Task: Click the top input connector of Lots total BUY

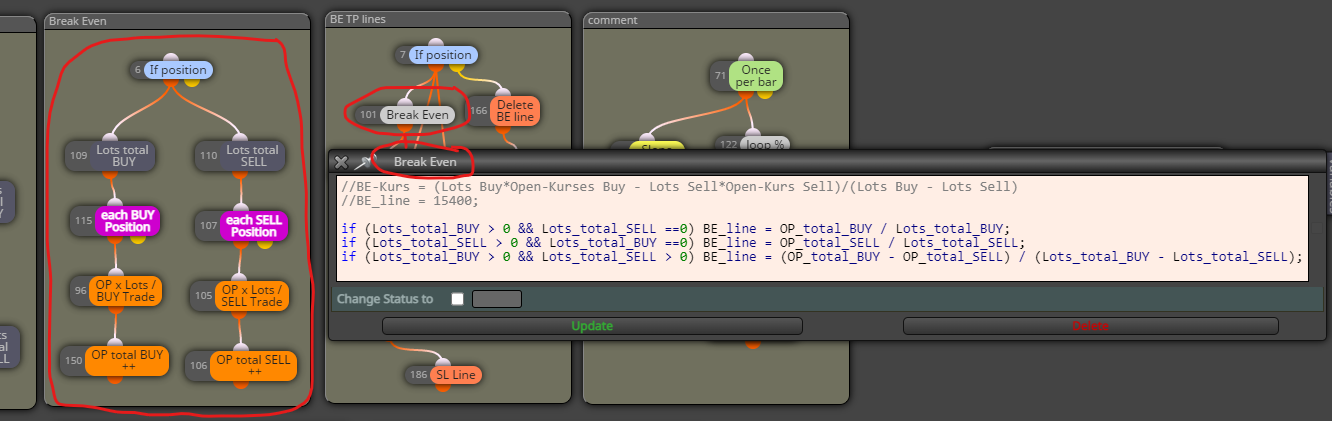Action: tap(109, 137)
